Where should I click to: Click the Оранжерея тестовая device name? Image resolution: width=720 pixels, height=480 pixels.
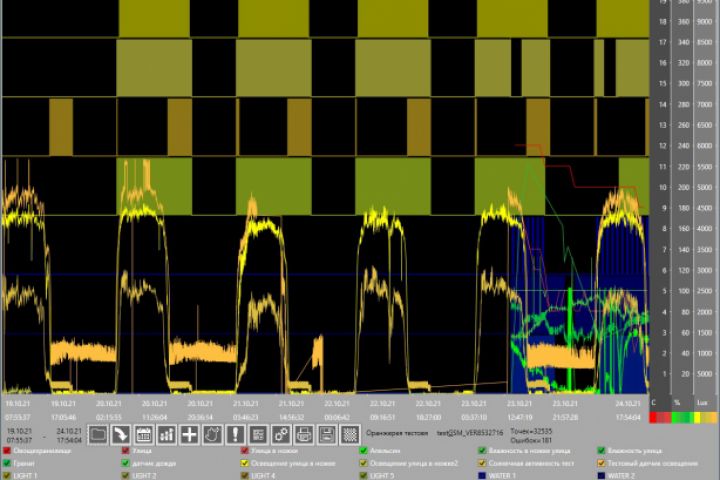tap(397, 433)
